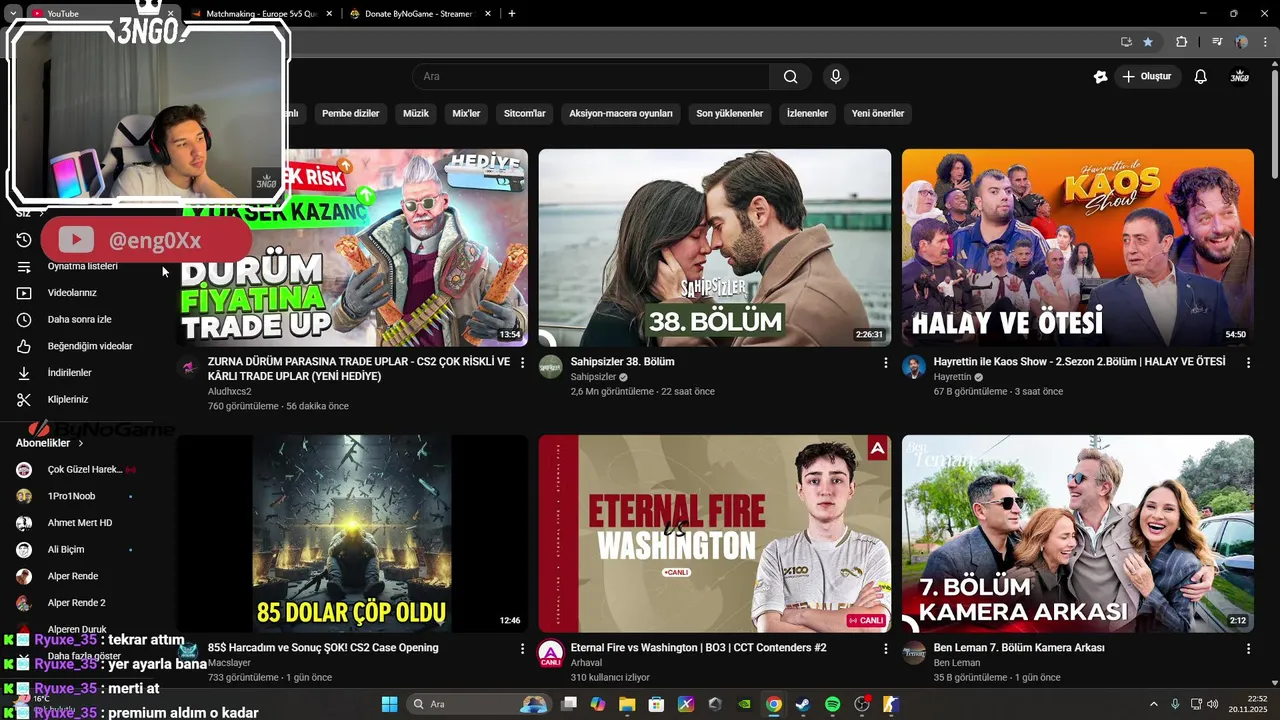Play the Sahipsizler 38. Bölüm thumbnail
1280x720 pixels.
(714, 248)
